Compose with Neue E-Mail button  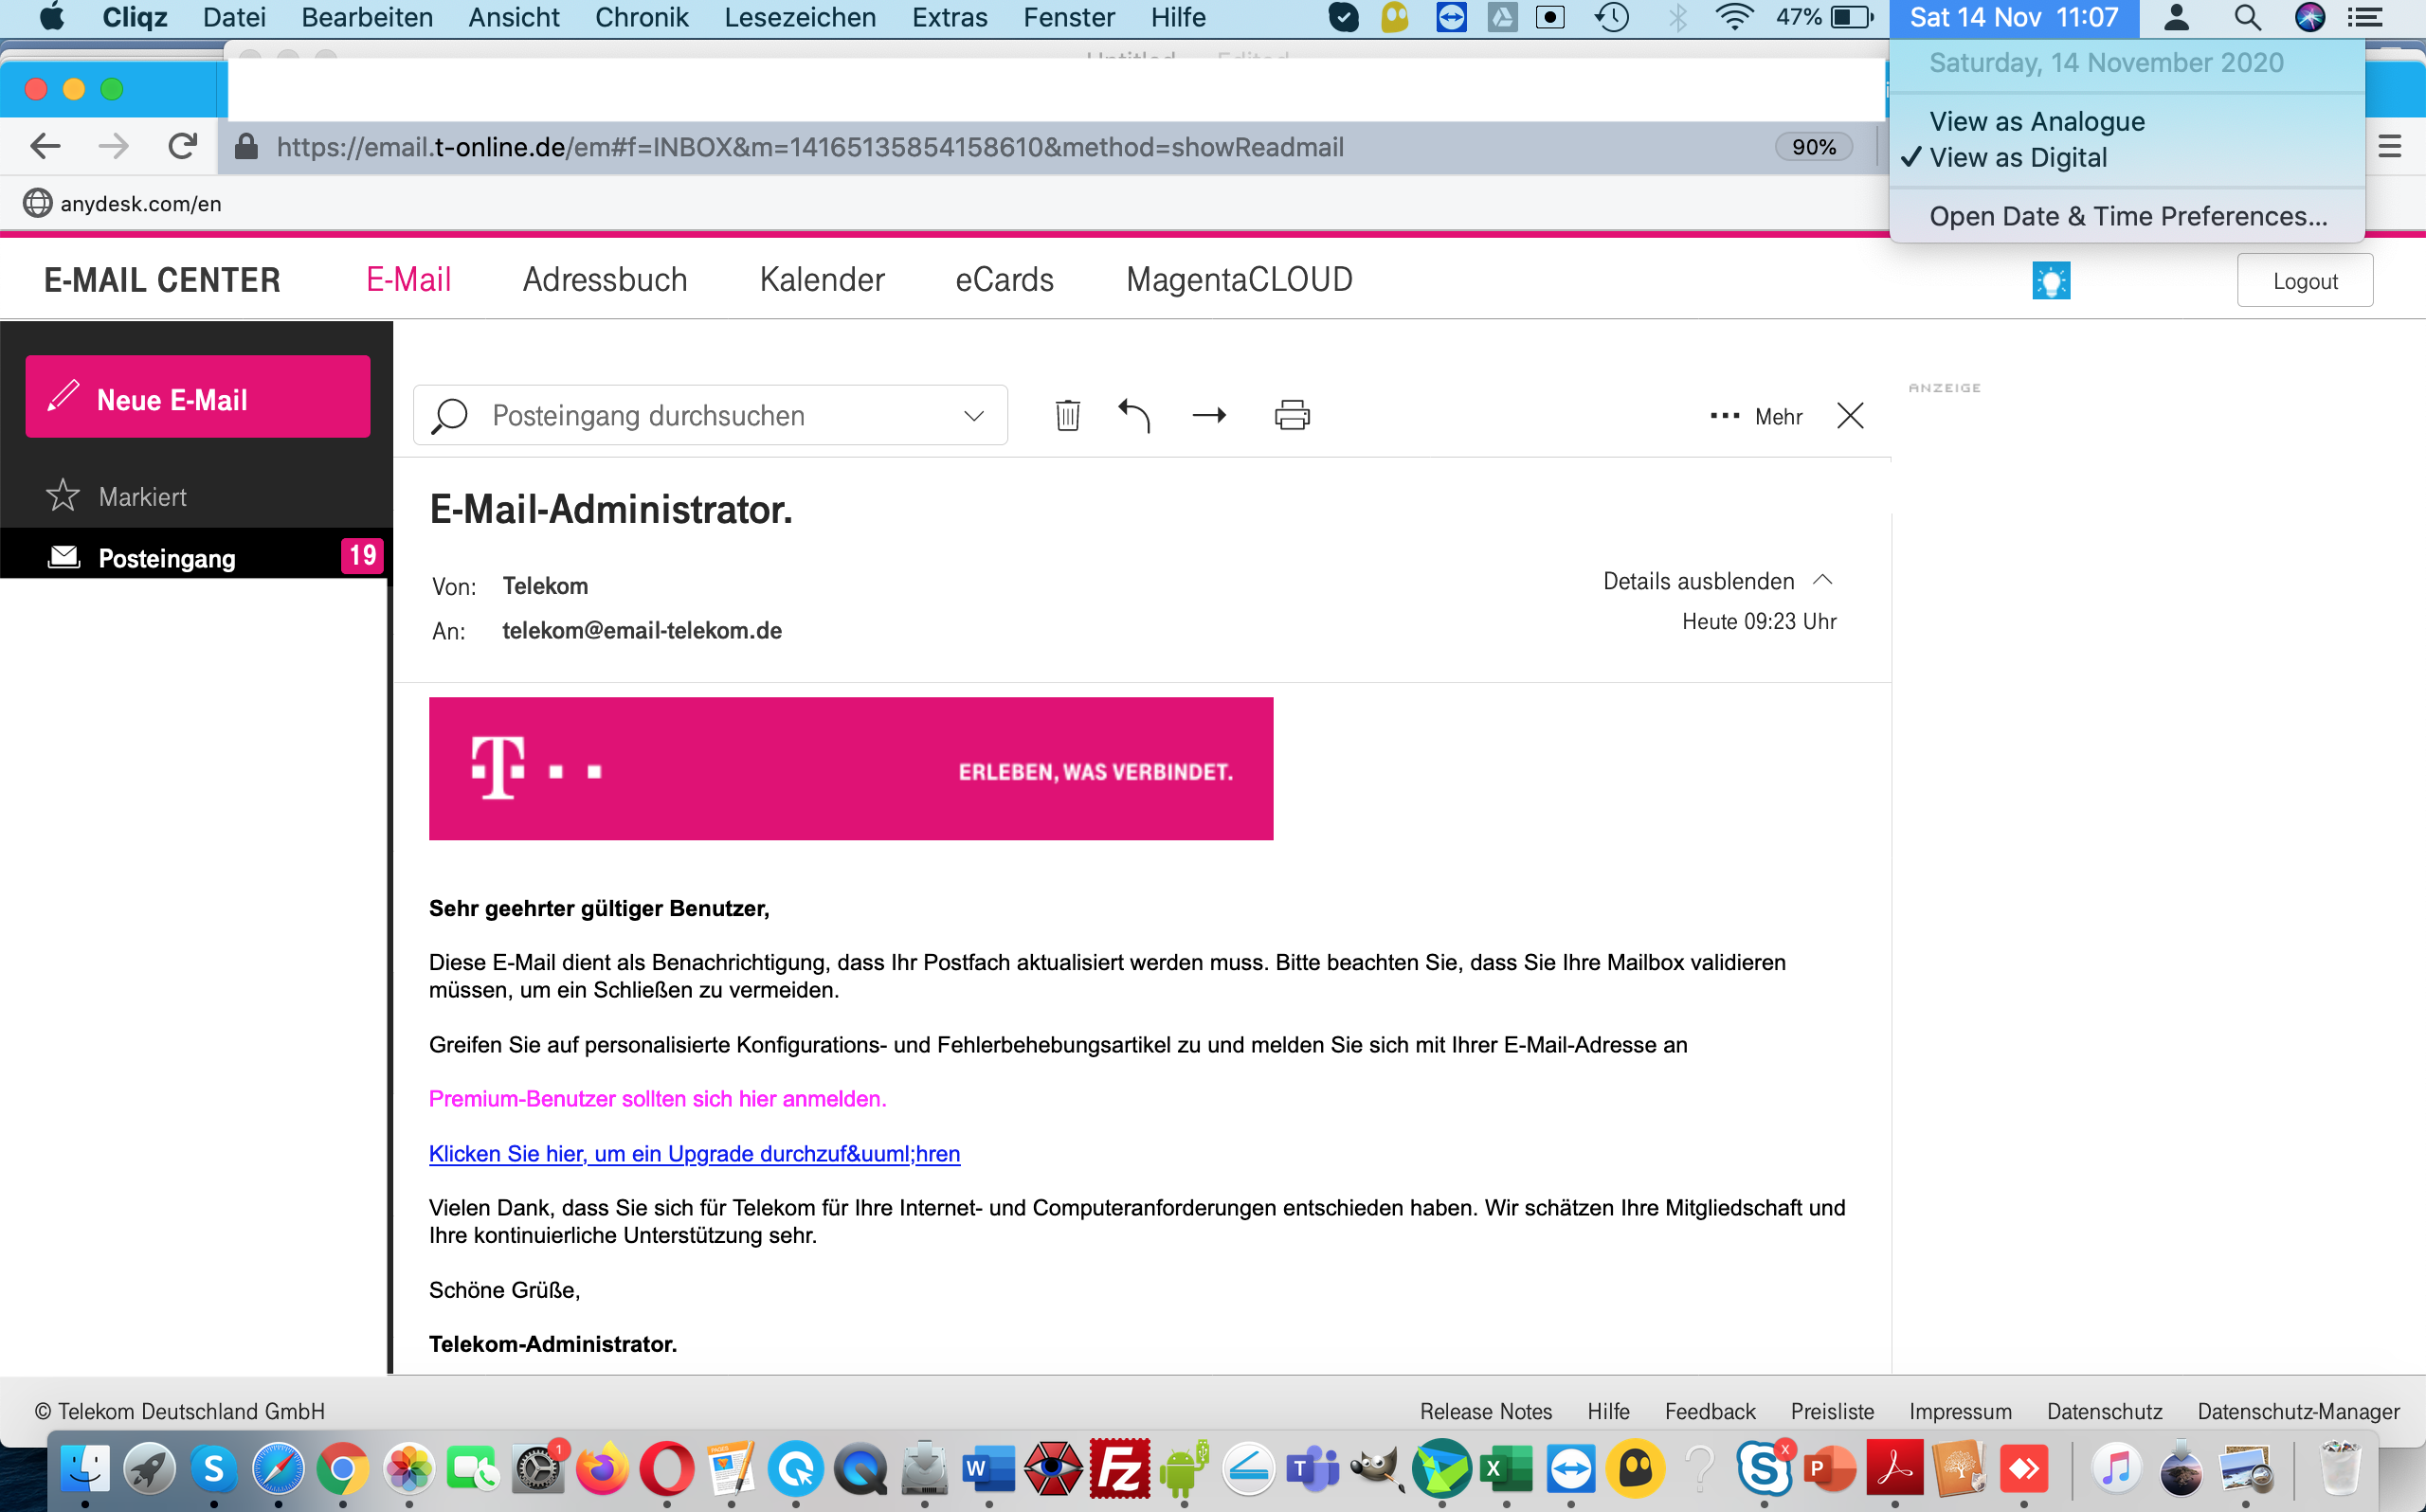(198, 396)
